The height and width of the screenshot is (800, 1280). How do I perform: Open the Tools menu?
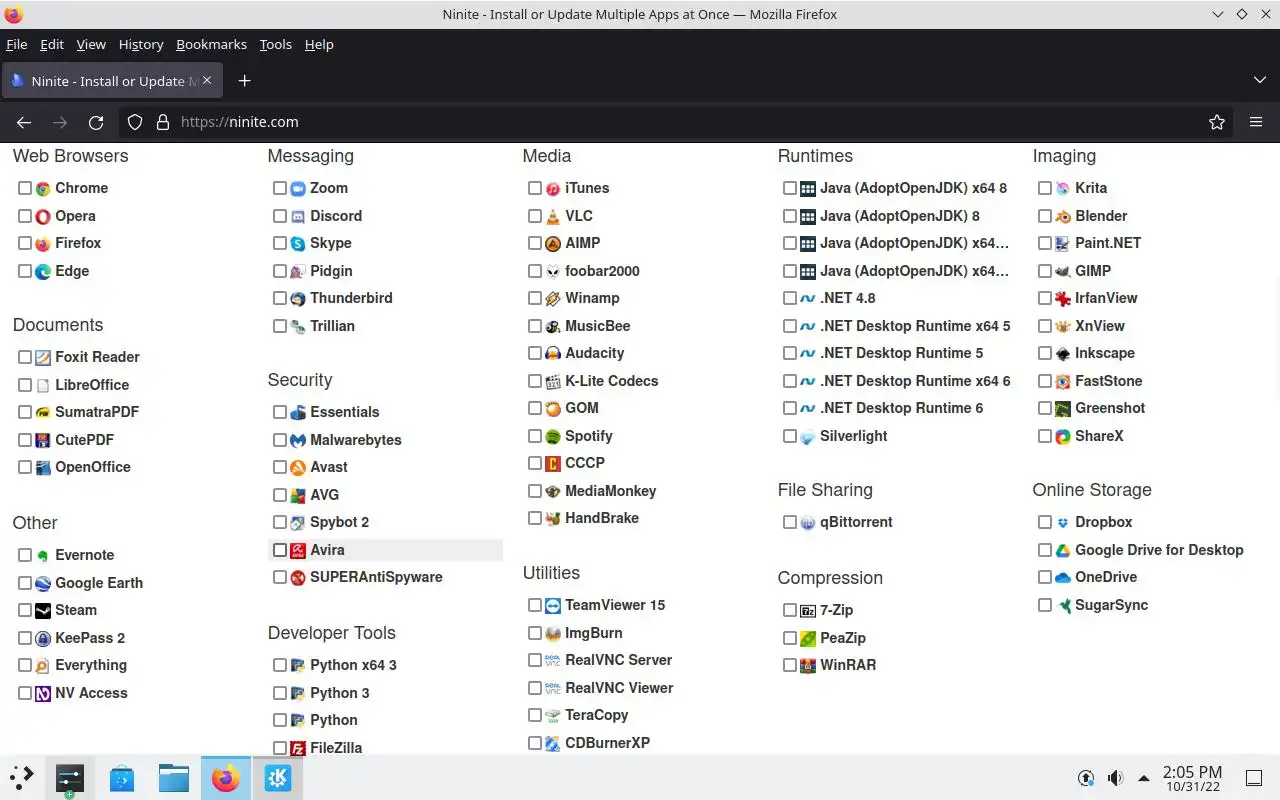[276, 44]
